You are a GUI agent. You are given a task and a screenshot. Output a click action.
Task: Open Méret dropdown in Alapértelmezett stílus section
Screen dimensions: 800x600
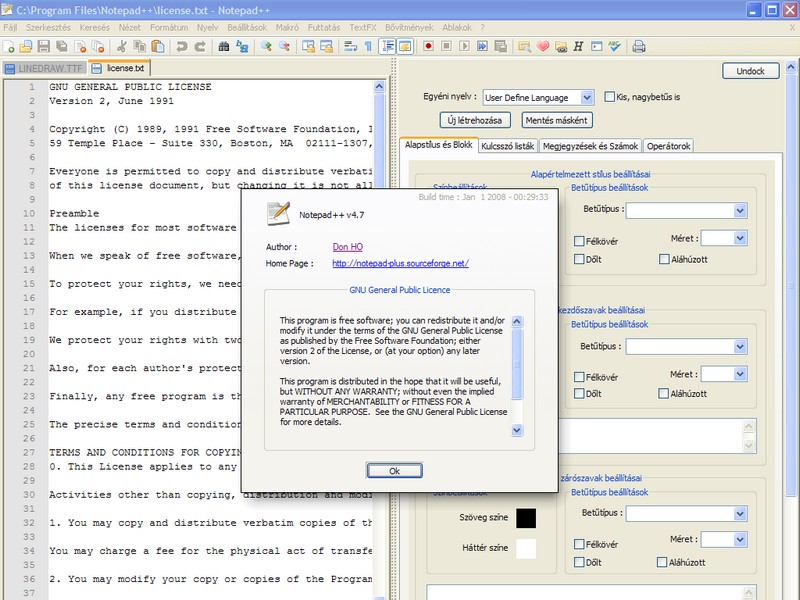[740, 238]
